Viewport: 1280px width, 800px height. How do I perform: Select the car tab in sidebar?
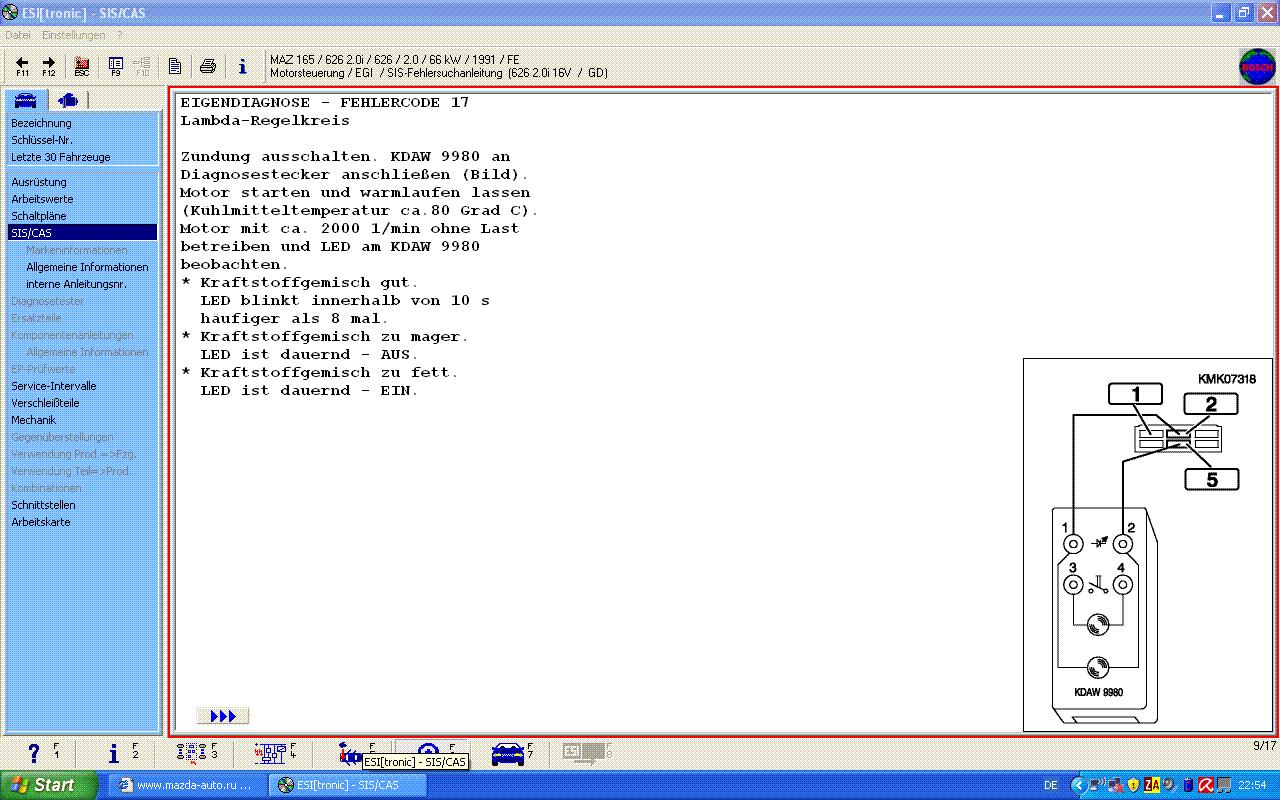click(26, 99)
